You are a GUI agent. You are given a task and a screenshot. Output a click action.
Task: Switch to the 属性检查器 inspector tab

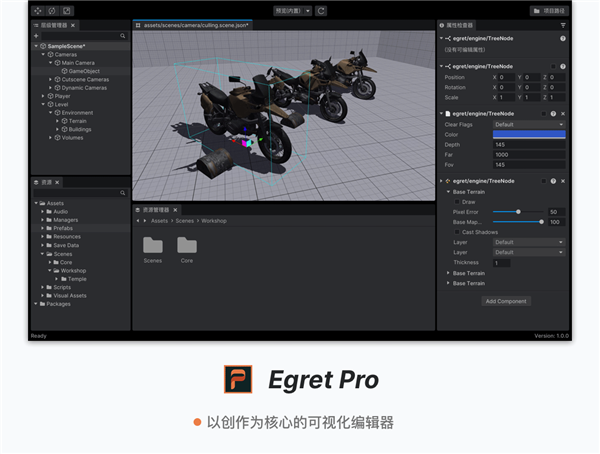(457, 25)
